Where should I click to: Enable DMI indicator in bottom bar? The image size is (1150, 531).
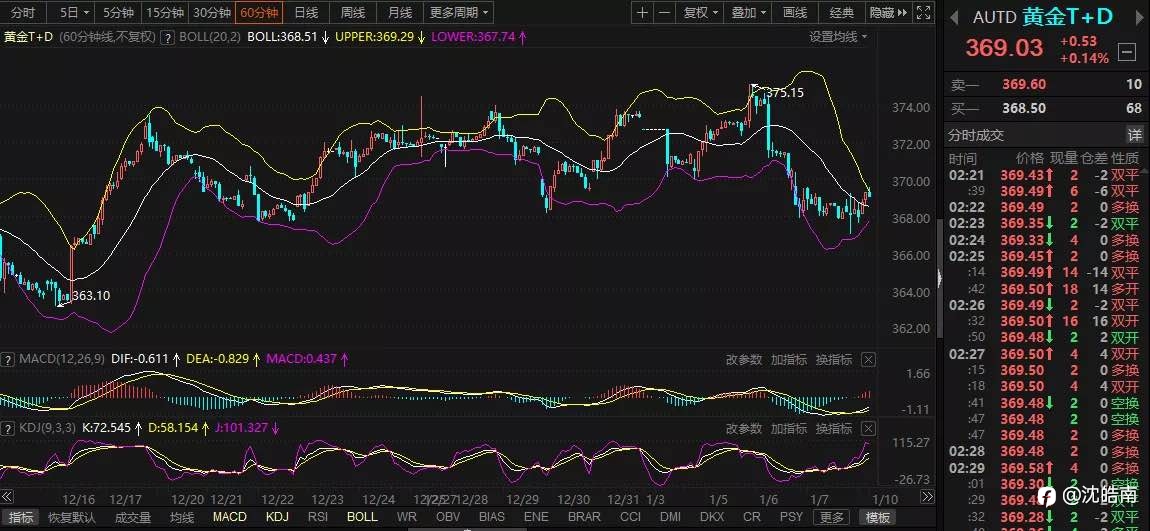tap(670, 517)
